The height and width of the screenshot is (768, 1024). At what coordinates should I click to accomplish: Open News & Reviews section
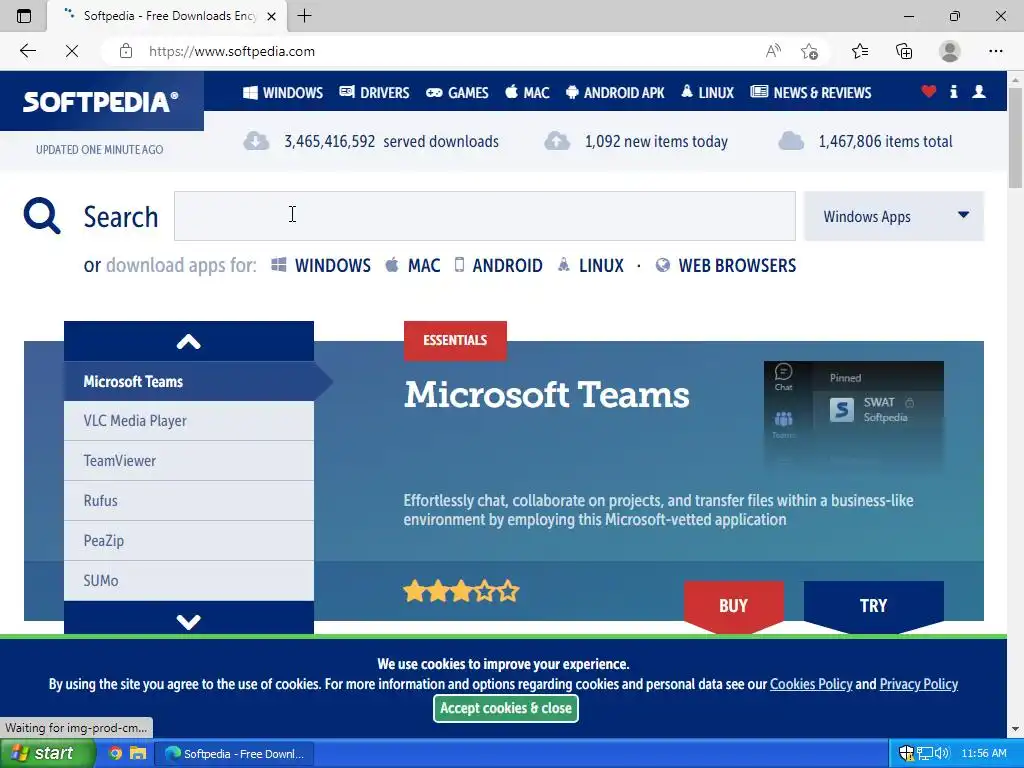(x=811, y=93)
